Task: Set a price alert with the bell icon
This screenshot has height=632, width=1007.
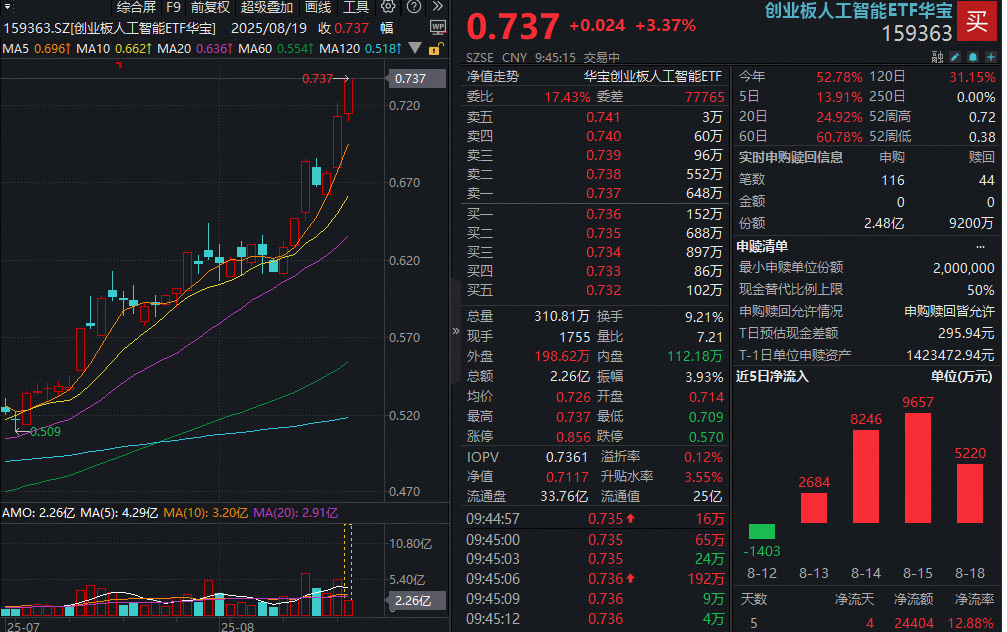Action: click(x=973, y=57)
